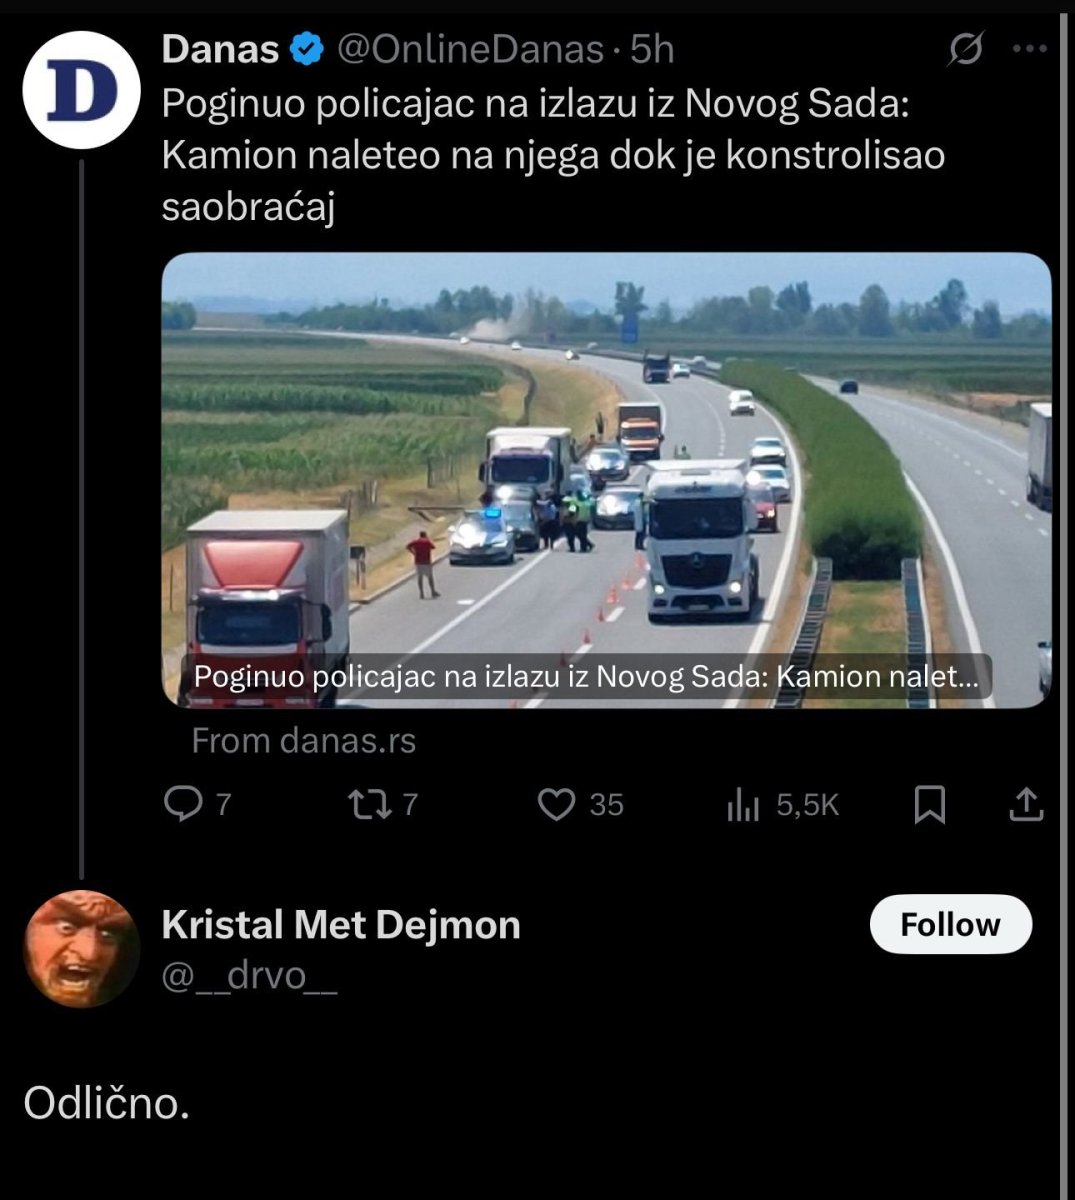
Task: Share the post via upload arrow
Action: click(1026, 804)
